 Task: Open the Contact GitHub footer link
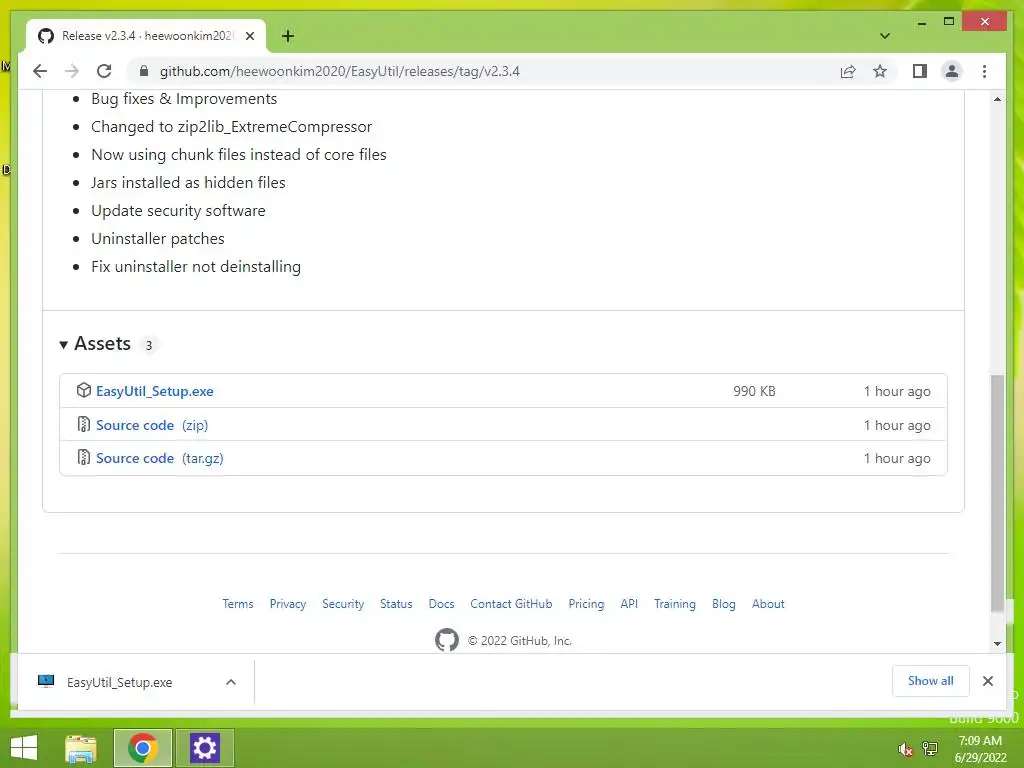coord(511,604)
